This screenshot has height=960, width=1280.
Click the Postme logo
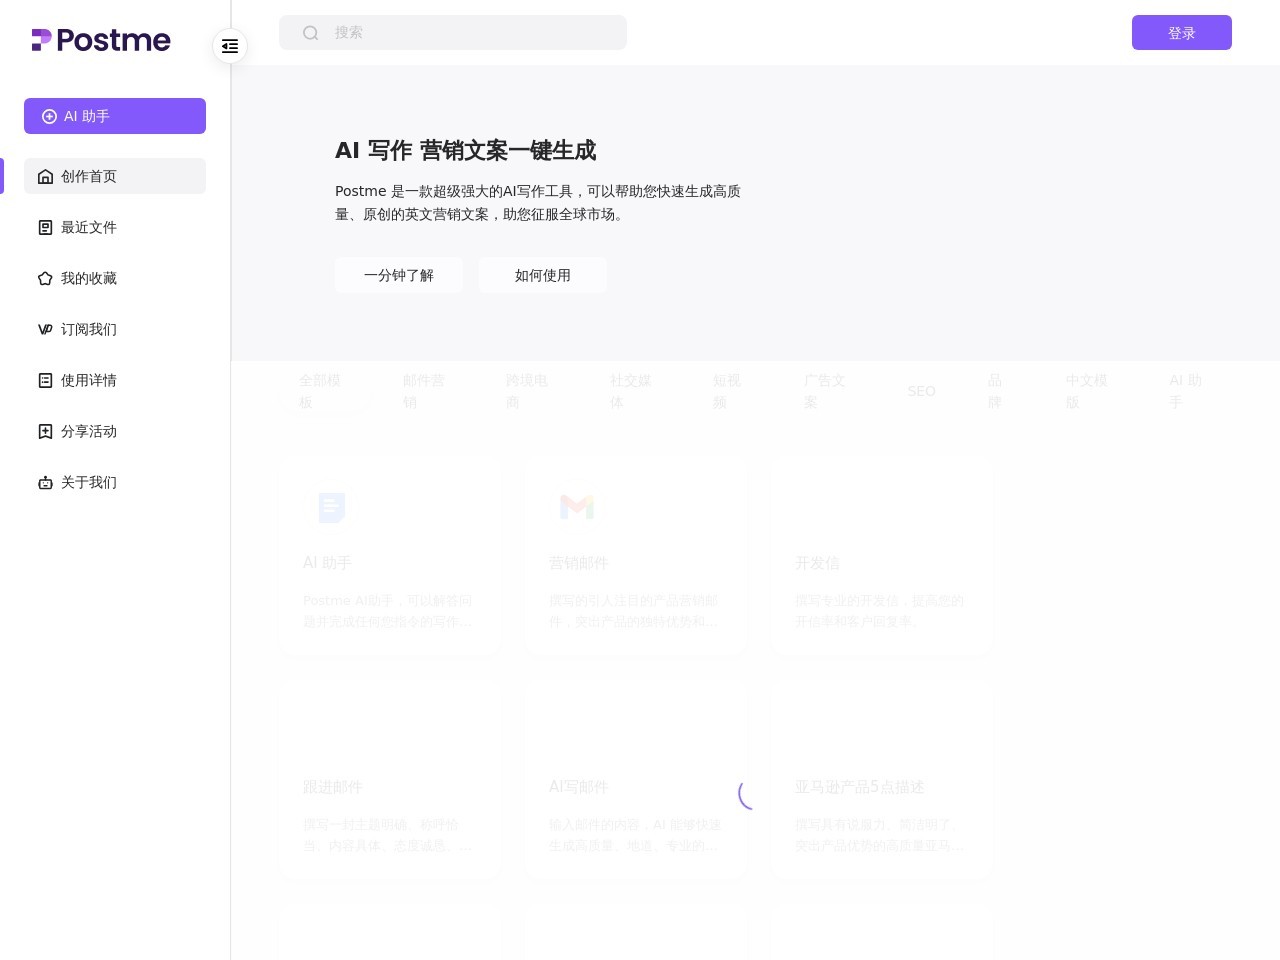coord(101,40)
